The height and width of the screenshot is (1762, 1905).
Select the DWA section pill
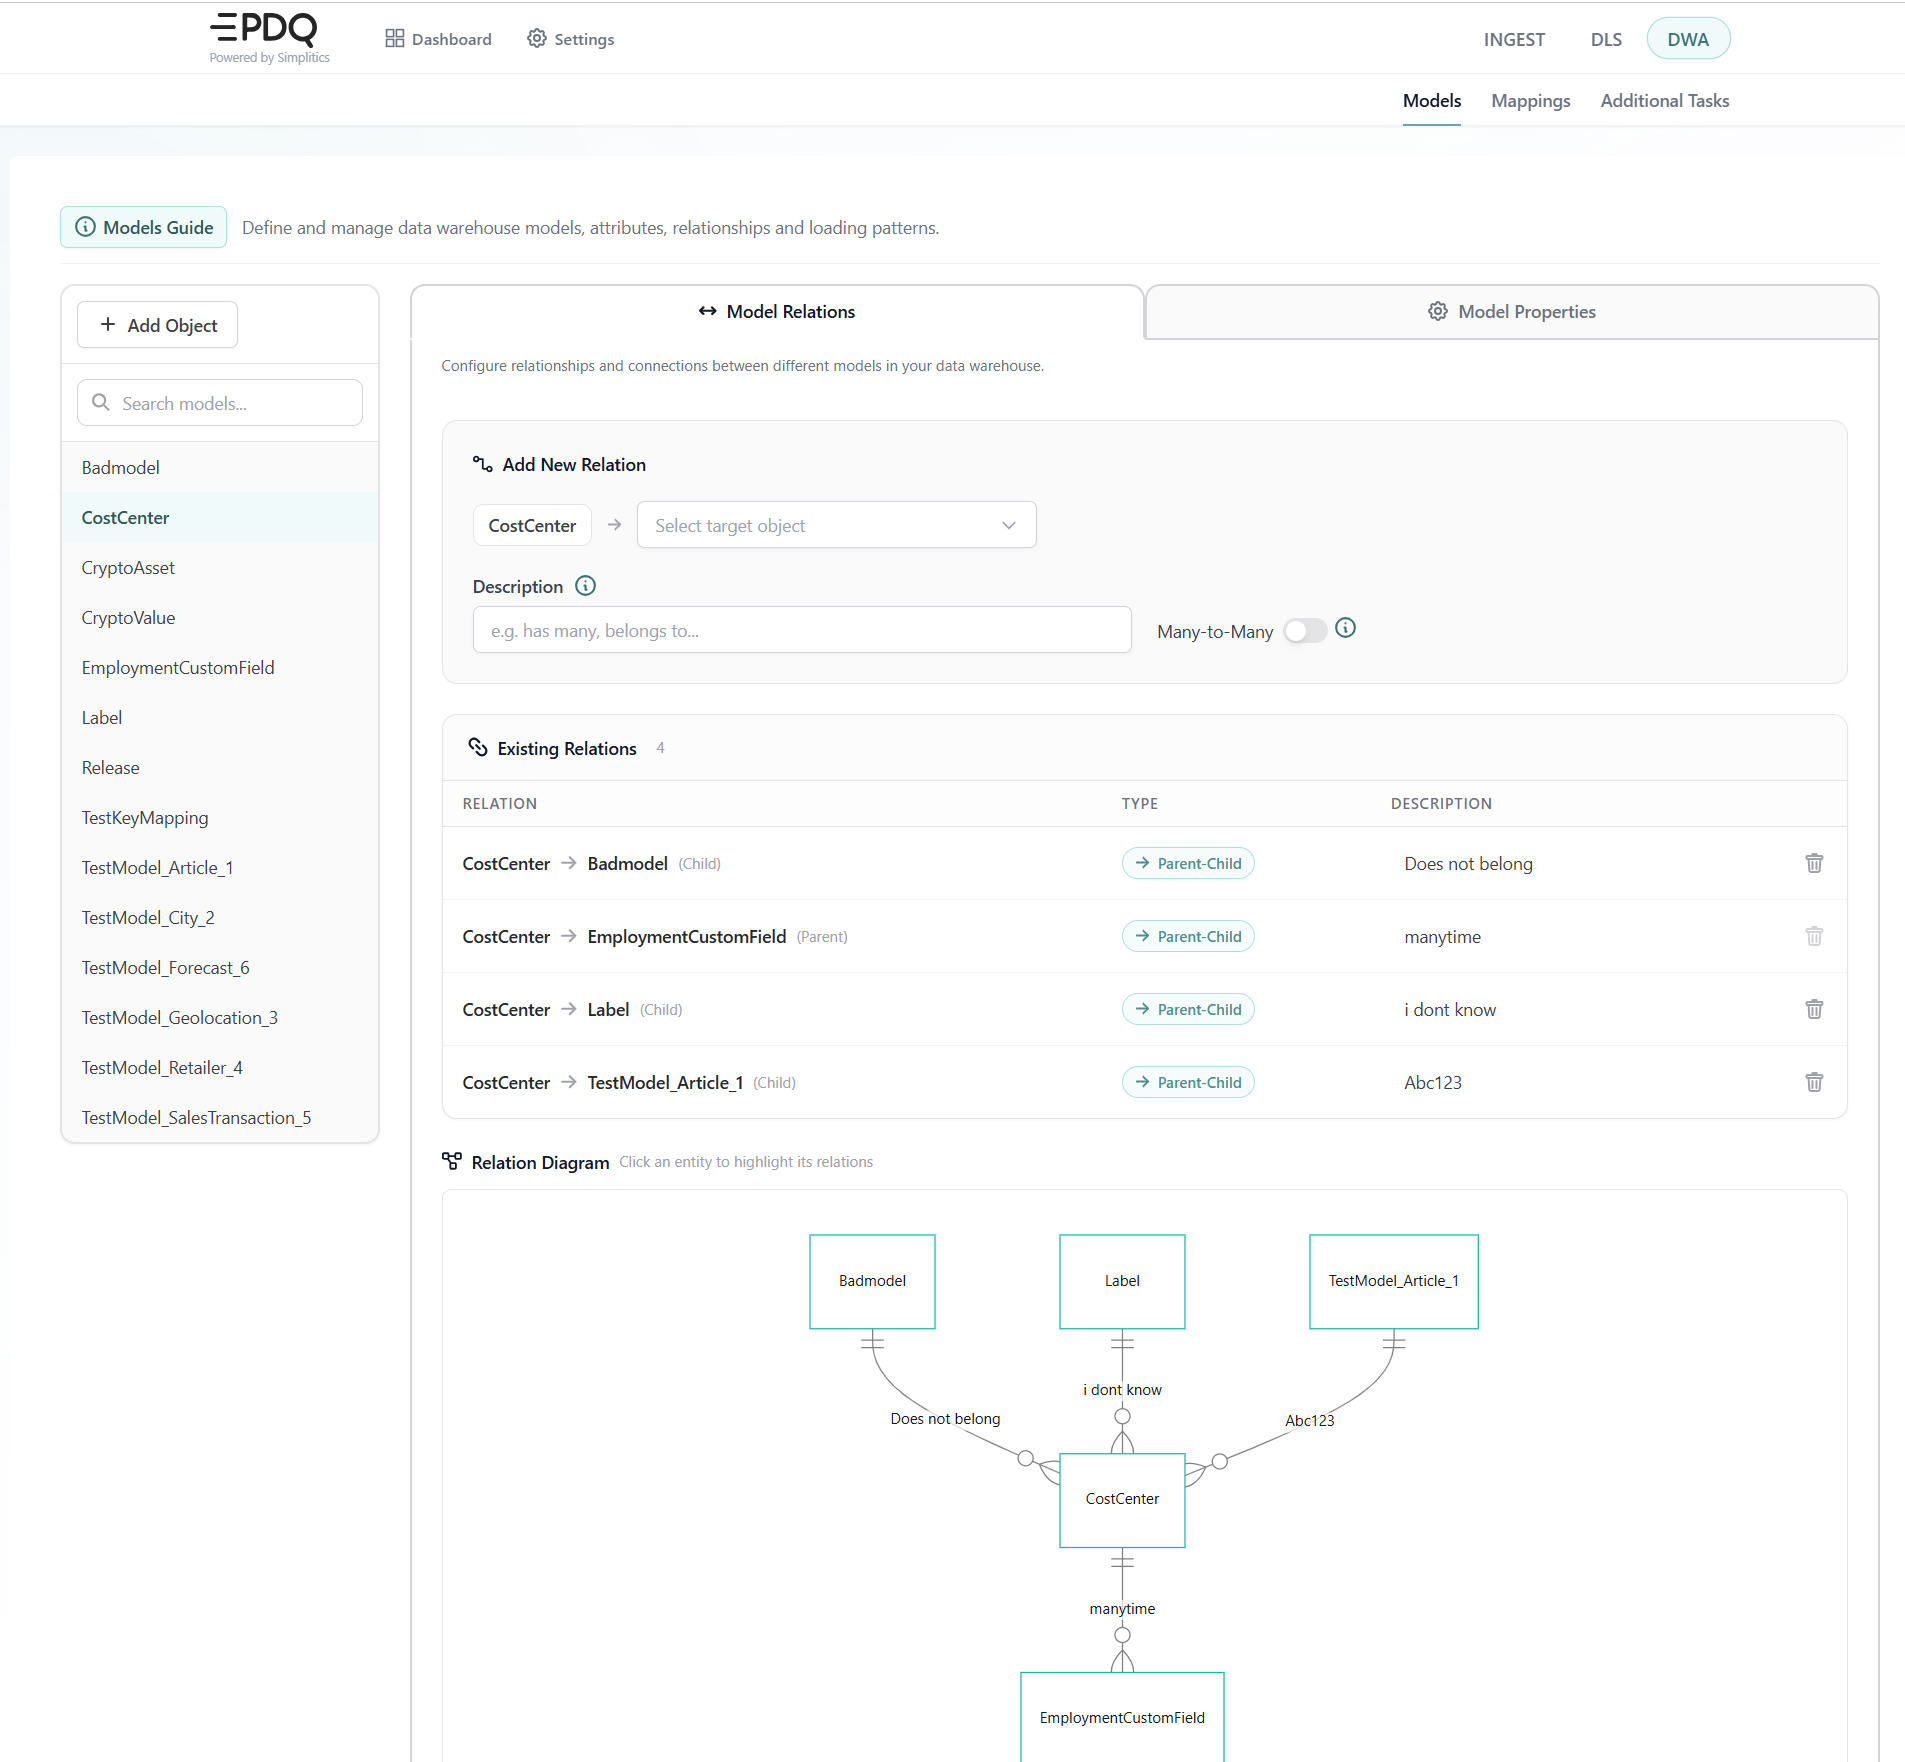coord(1688,39)
